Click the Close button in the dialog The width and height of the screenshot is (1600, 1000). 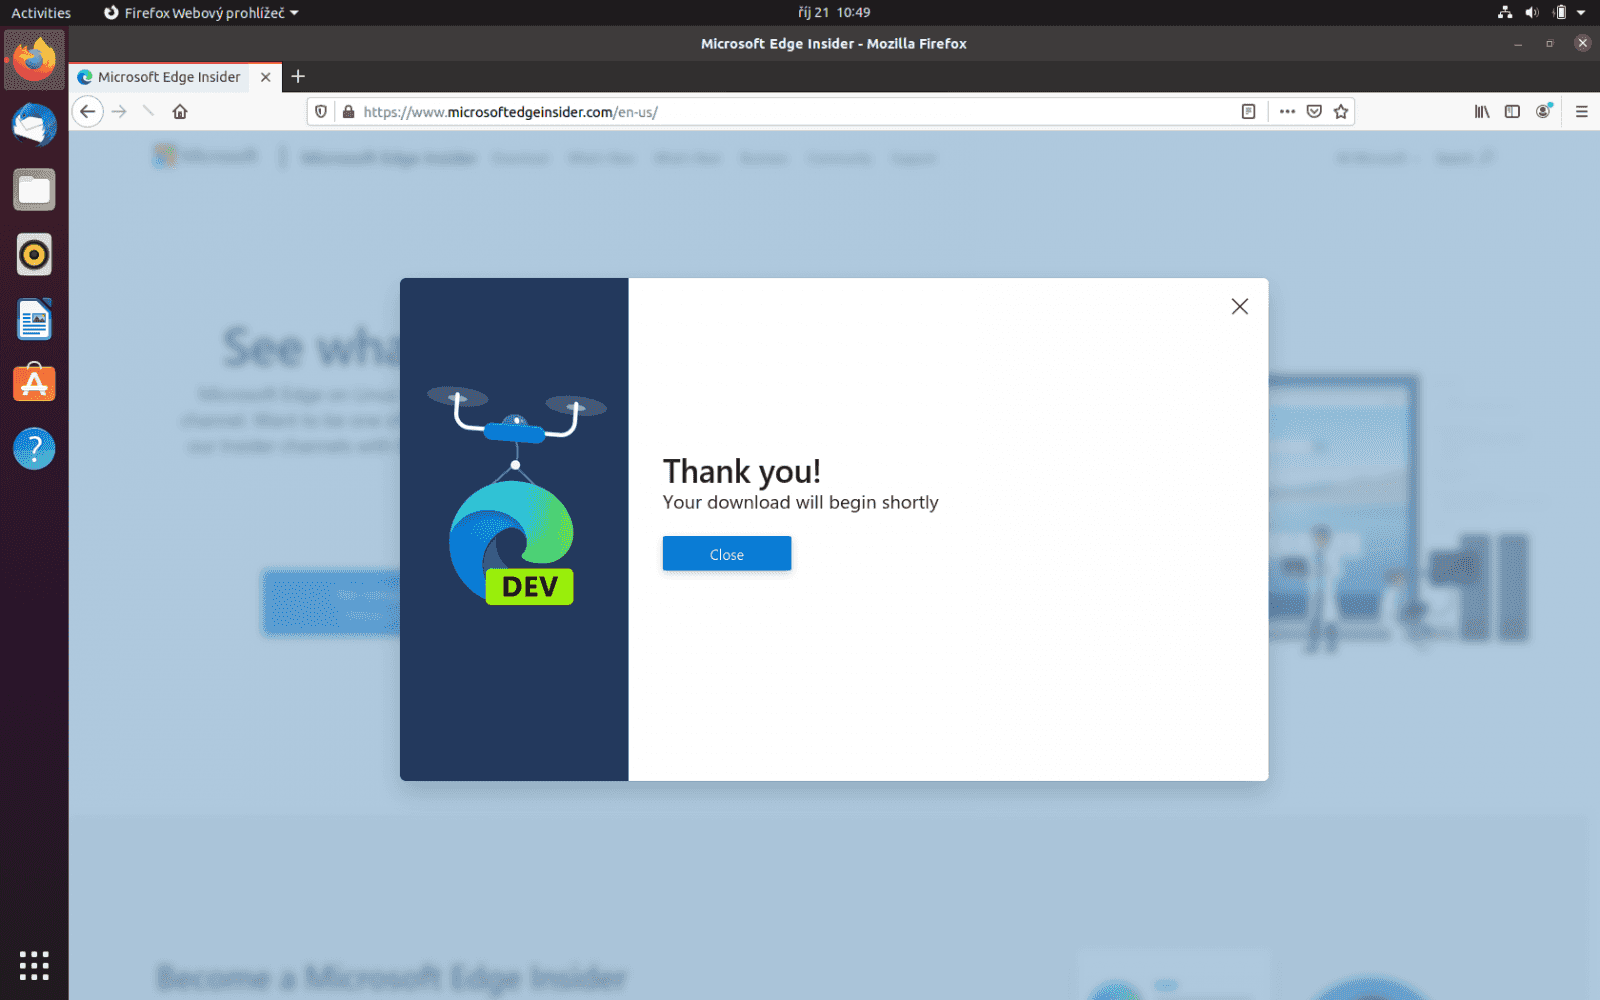click(x=726, y=554)
